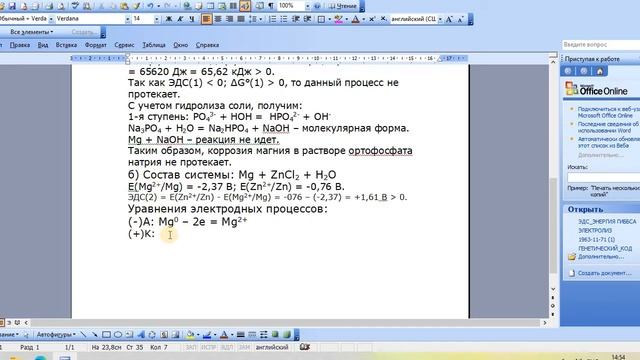
Task: Align text left button
Action: point(206,19)
